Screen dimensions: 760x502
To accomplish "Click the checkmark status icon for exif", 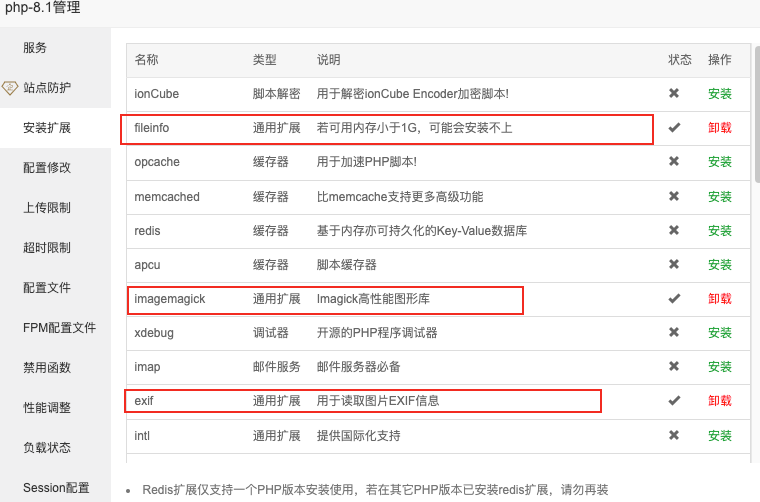I will point(674,400).
